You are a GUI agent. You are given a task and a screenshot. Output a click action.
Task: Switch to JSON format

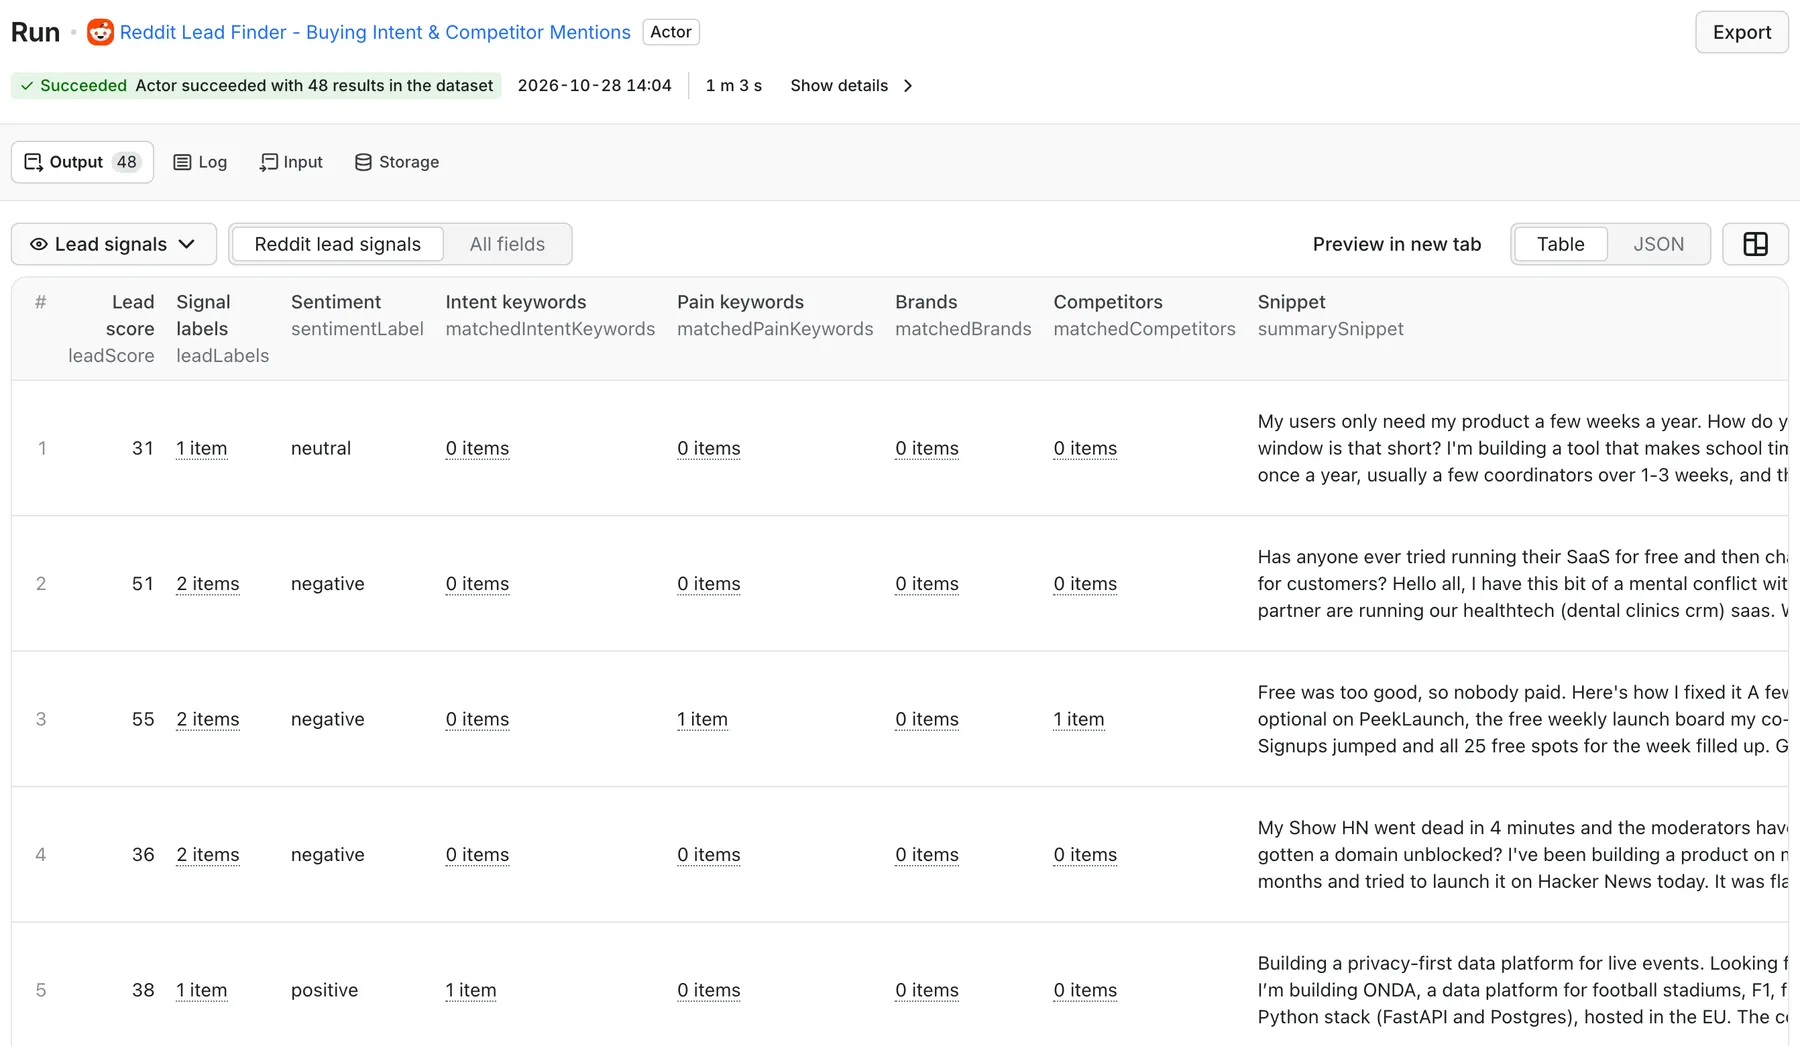[1659, 244]
